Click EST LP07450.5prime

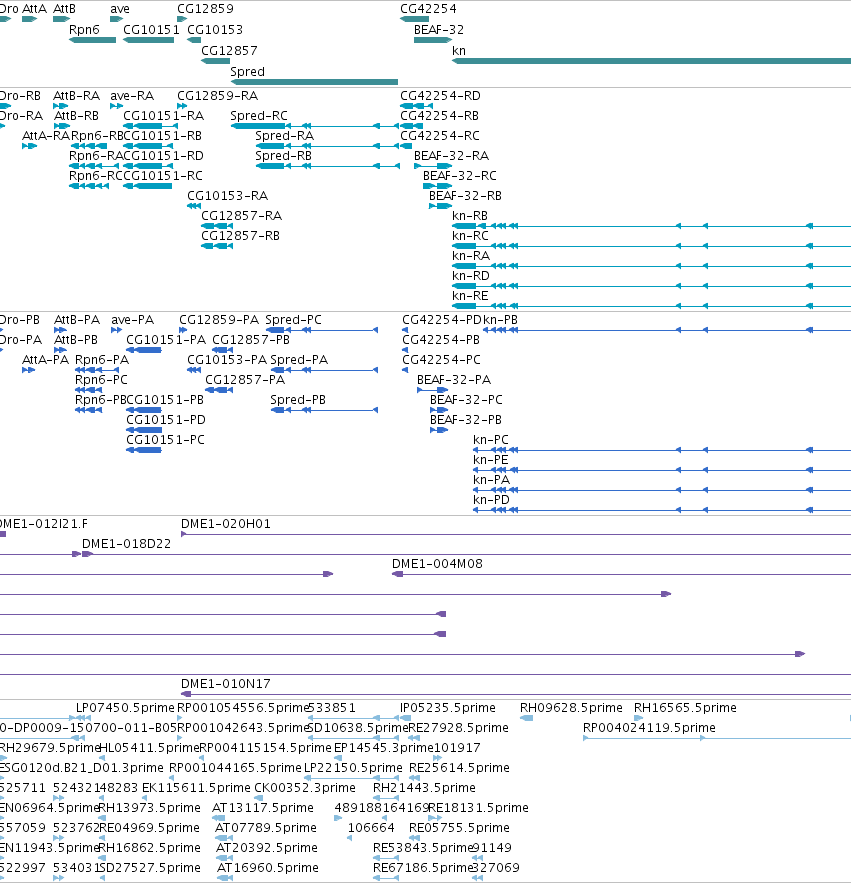tap(125, 708)
